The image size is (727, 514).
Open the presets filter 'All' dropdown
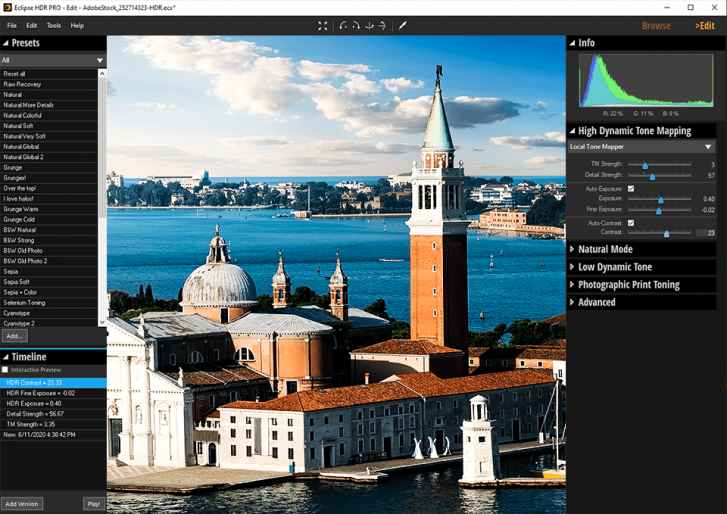point(53,60)
